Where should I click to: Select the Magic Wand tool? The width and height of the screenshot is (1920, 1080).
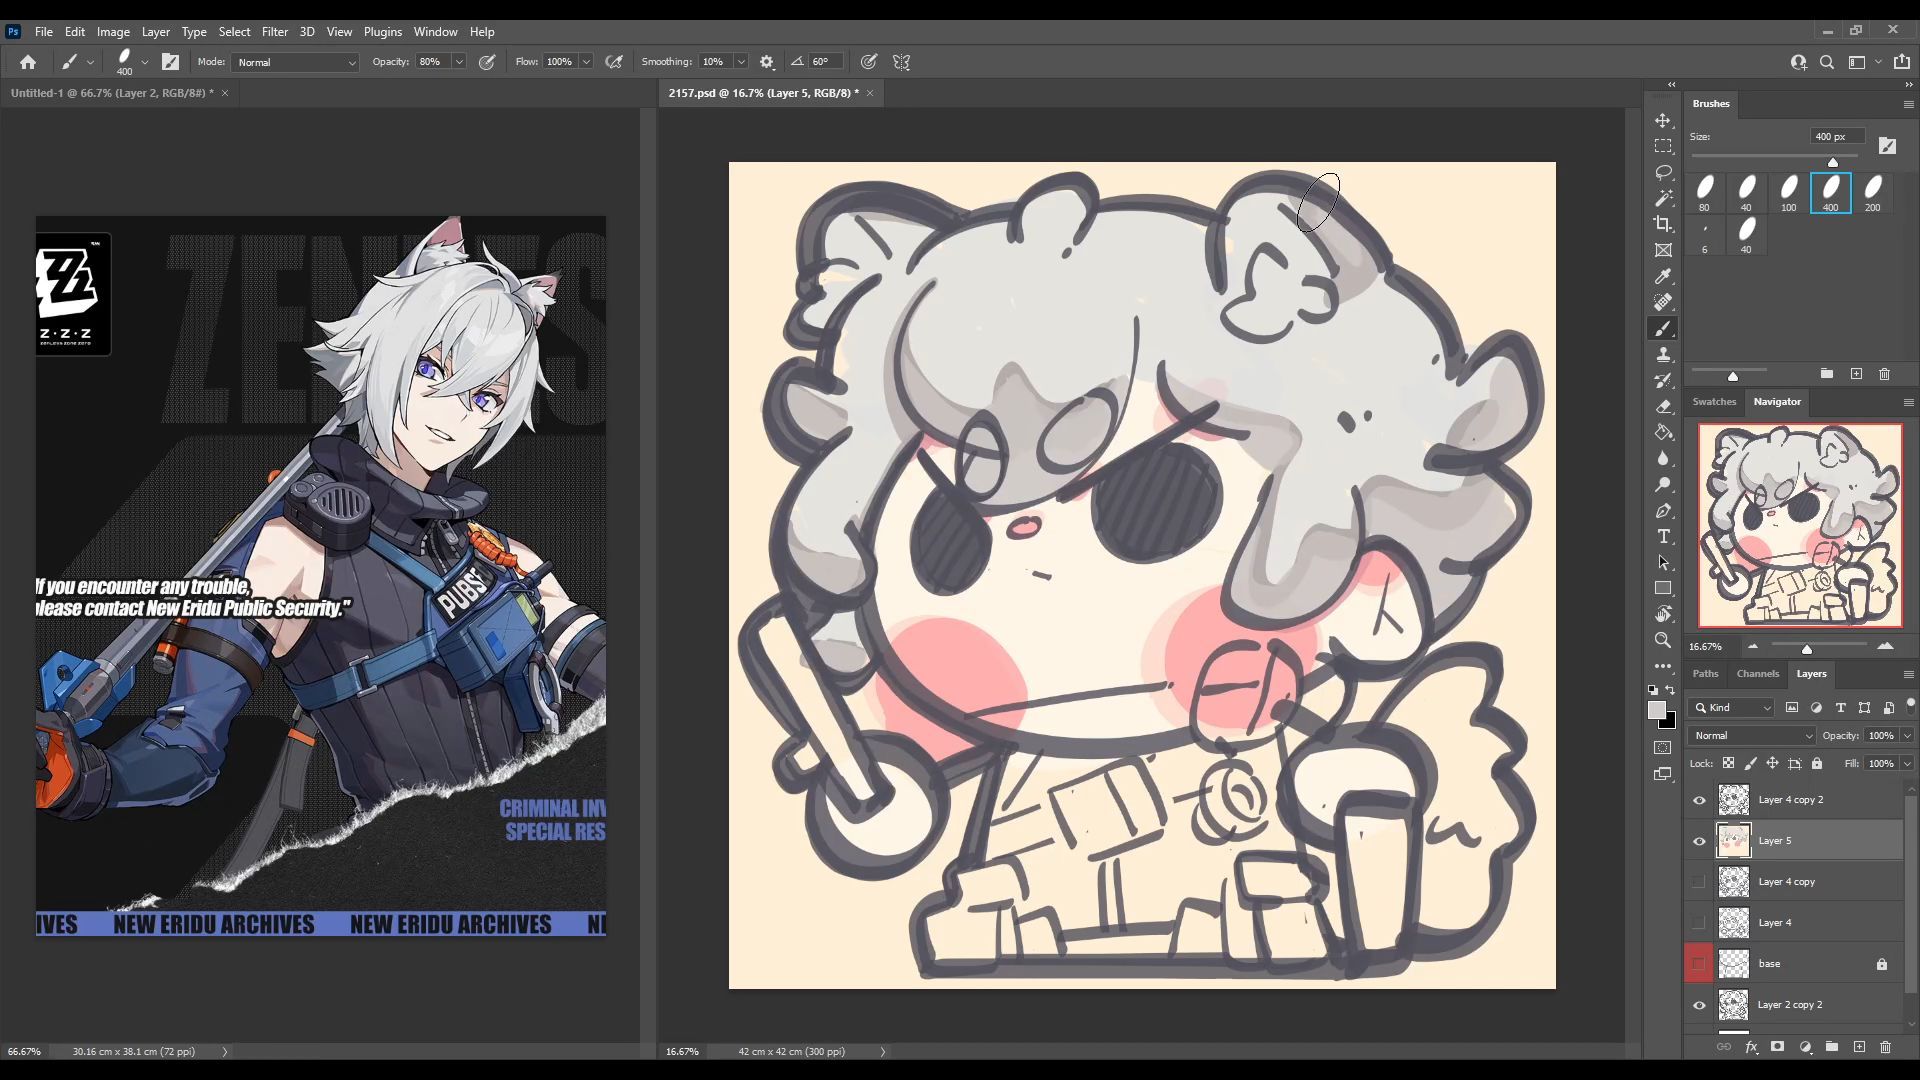1663,198
